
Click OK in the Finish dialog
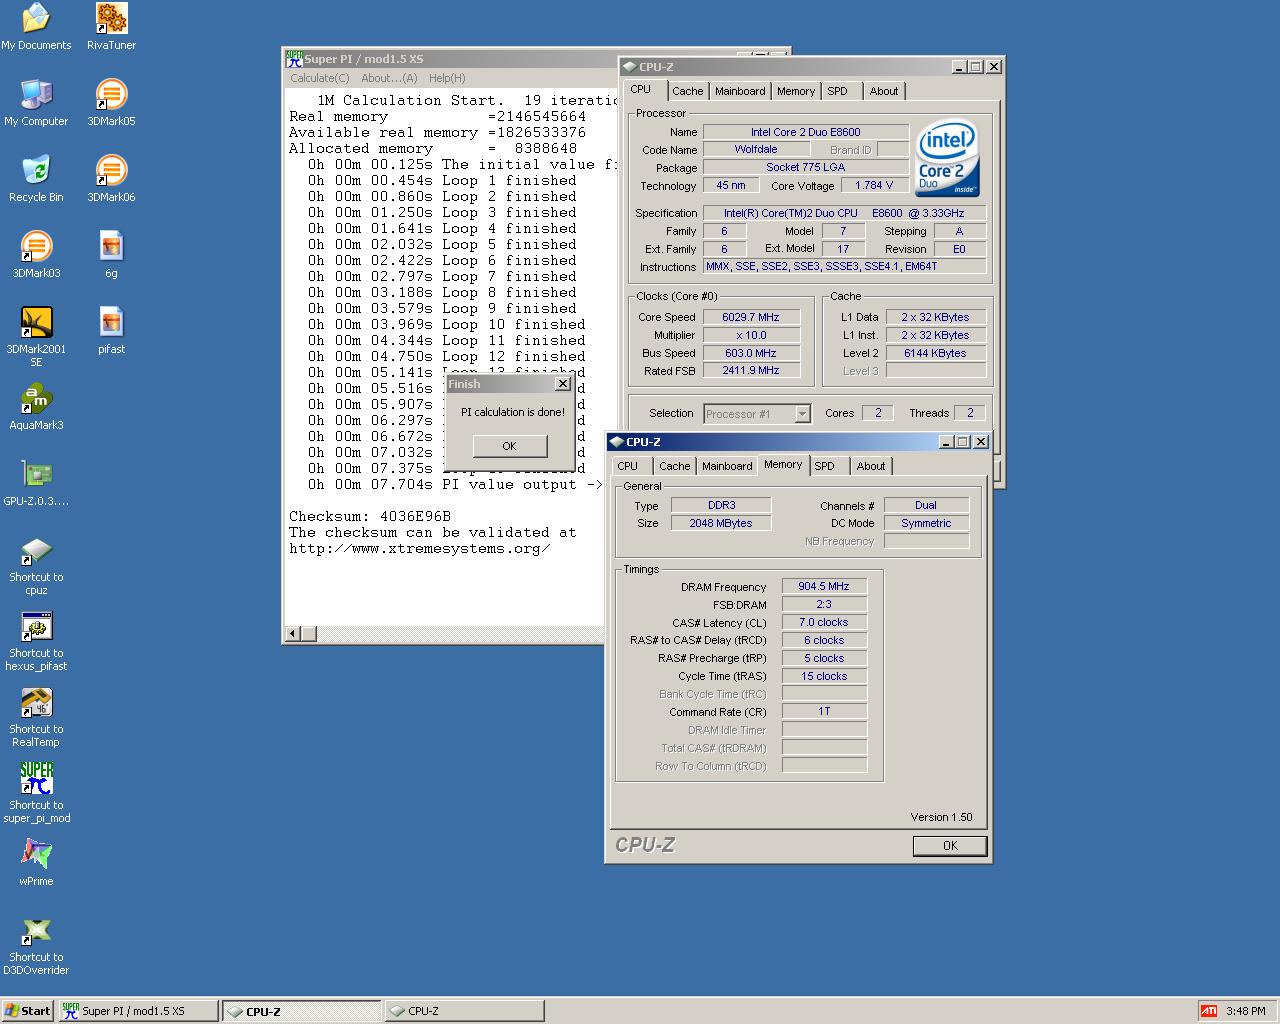click(x=510, y=446)
